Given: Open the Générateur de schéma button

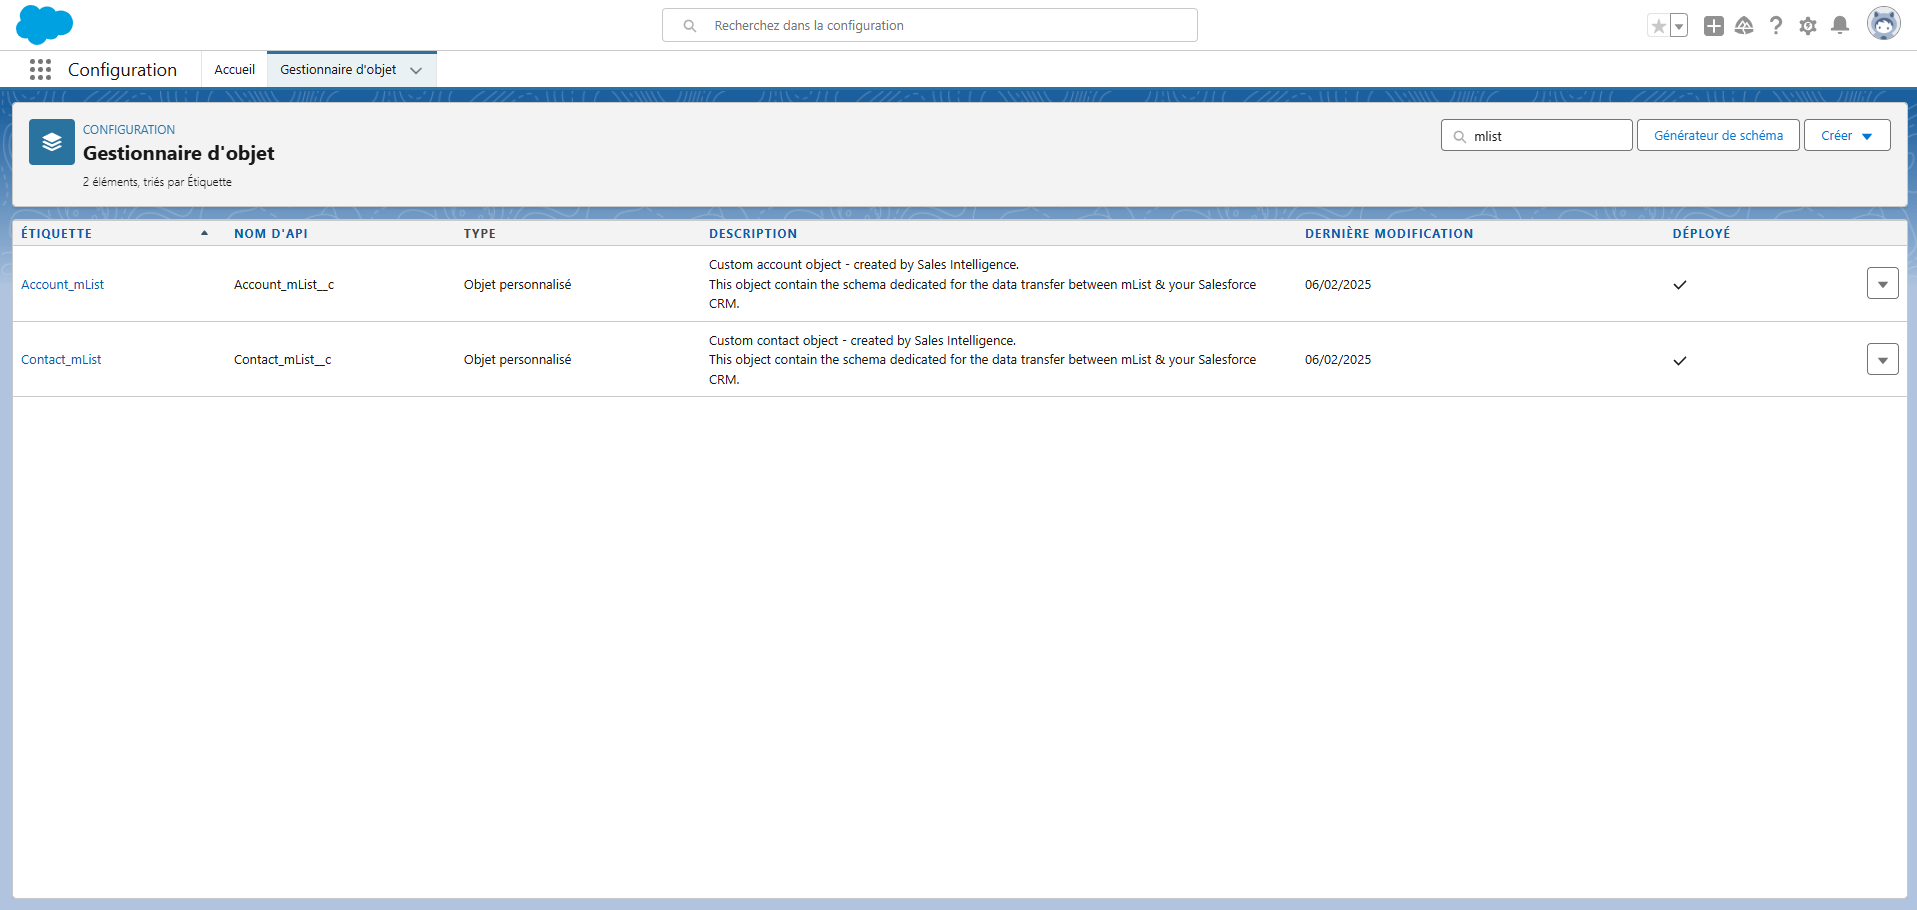Looking at the screenshot, I should click(1718, 135).
